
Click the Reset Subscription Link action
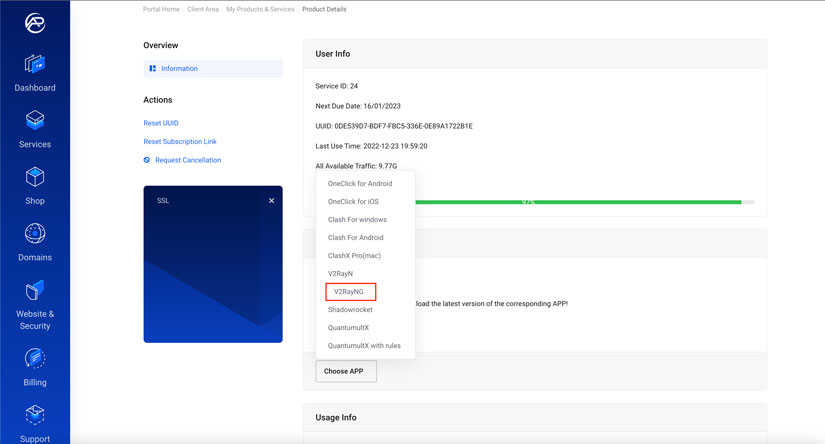(180, 142)
